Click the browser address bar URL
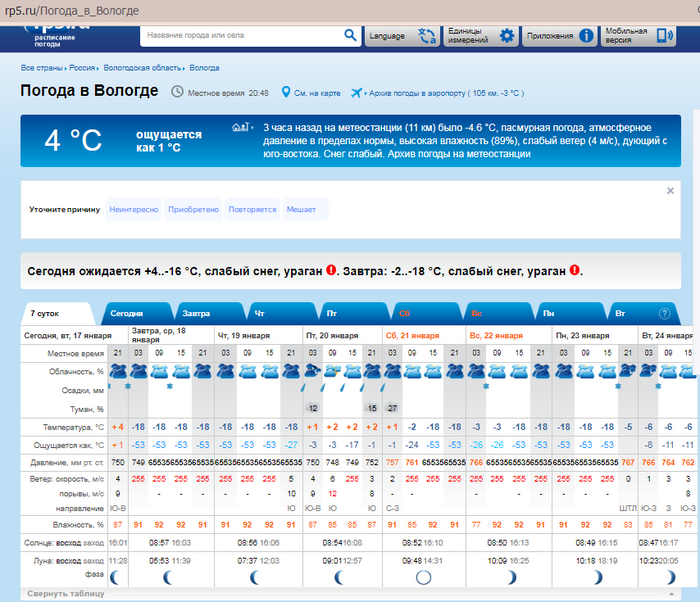 72,11
